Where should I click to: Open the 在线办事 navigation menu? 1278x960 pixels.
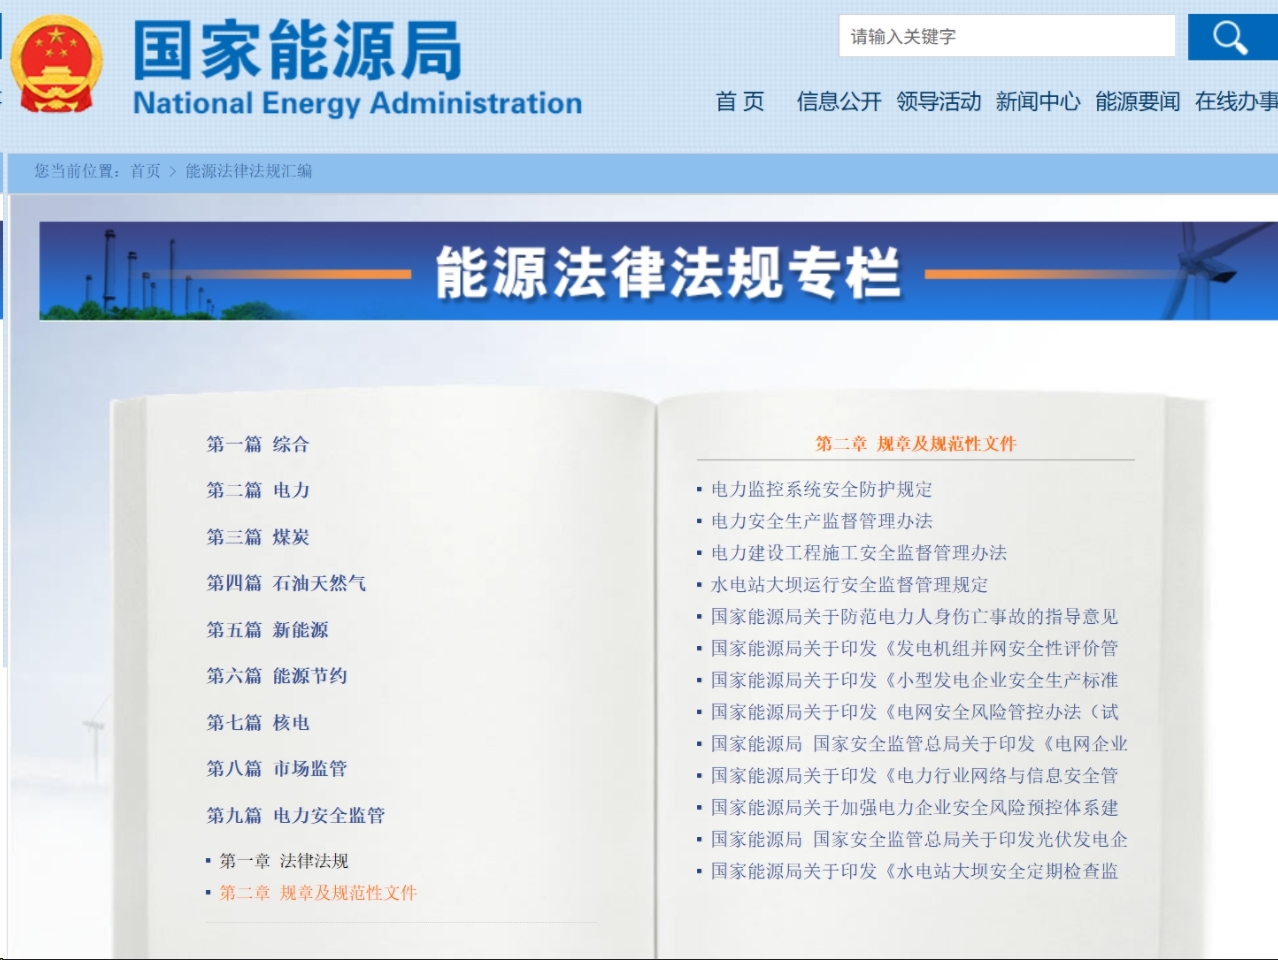tap(1236, 101)
